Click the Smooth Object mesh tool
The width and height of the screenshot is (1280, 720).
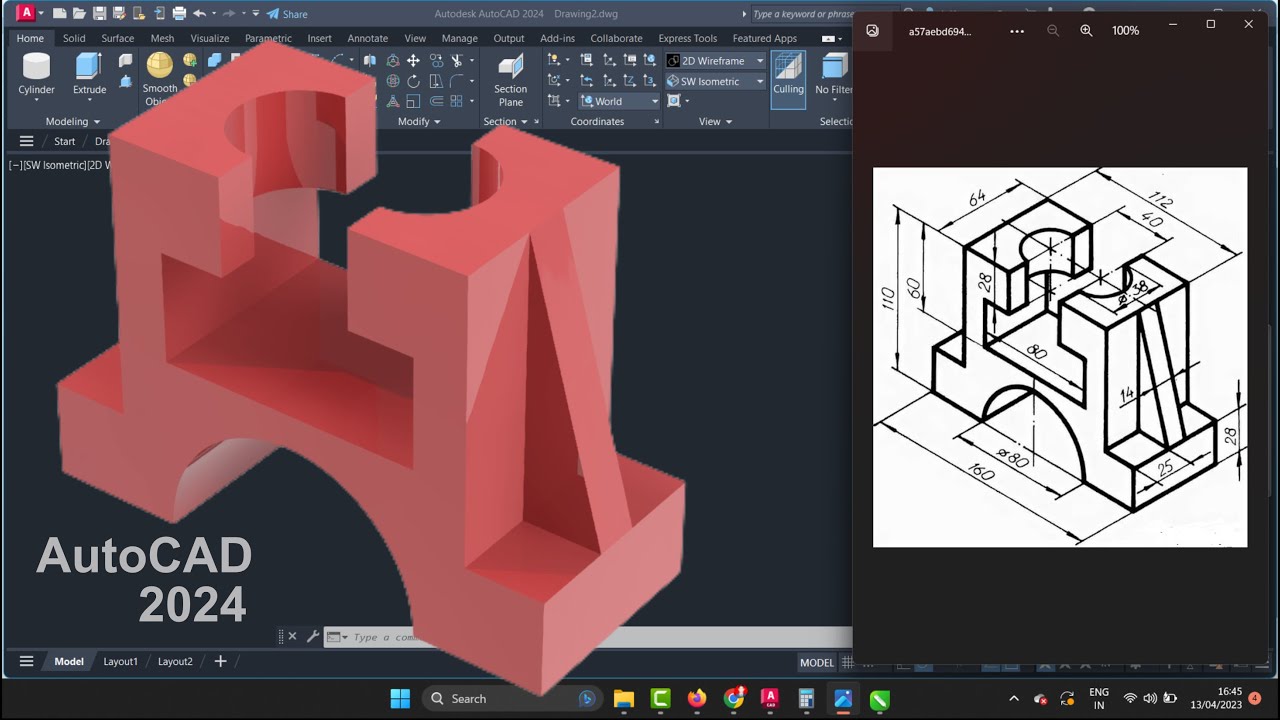tap(159, 78)
